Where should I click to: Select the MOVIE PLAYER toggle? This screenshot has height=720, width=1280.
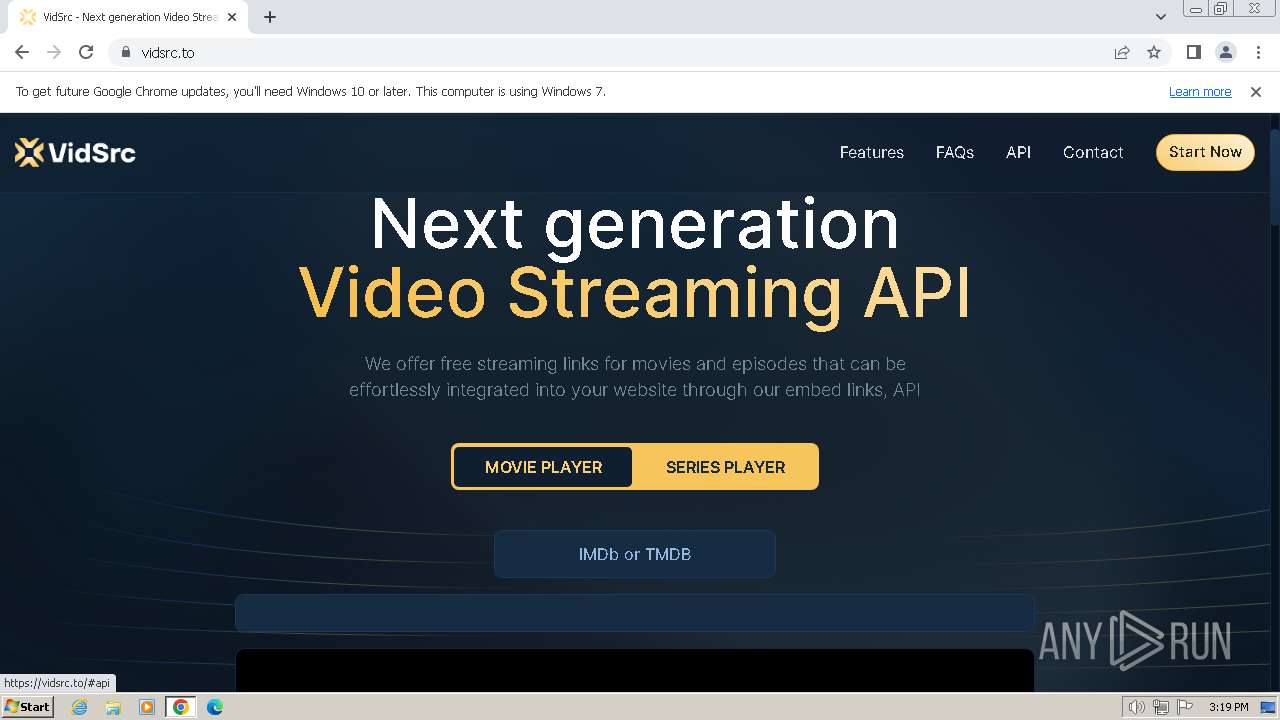pyautogui.click(x=543, y=467)
